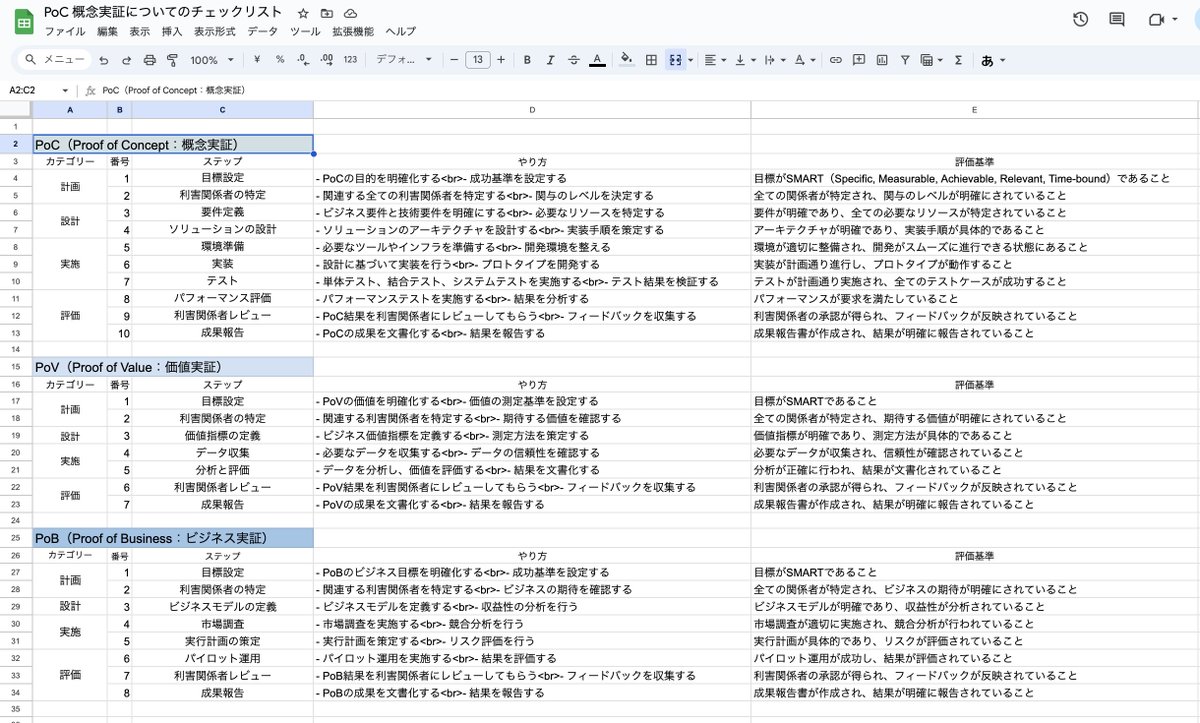Open text rotation dropdown
This screenshot has height=723, width=1200.
[805, 60]
